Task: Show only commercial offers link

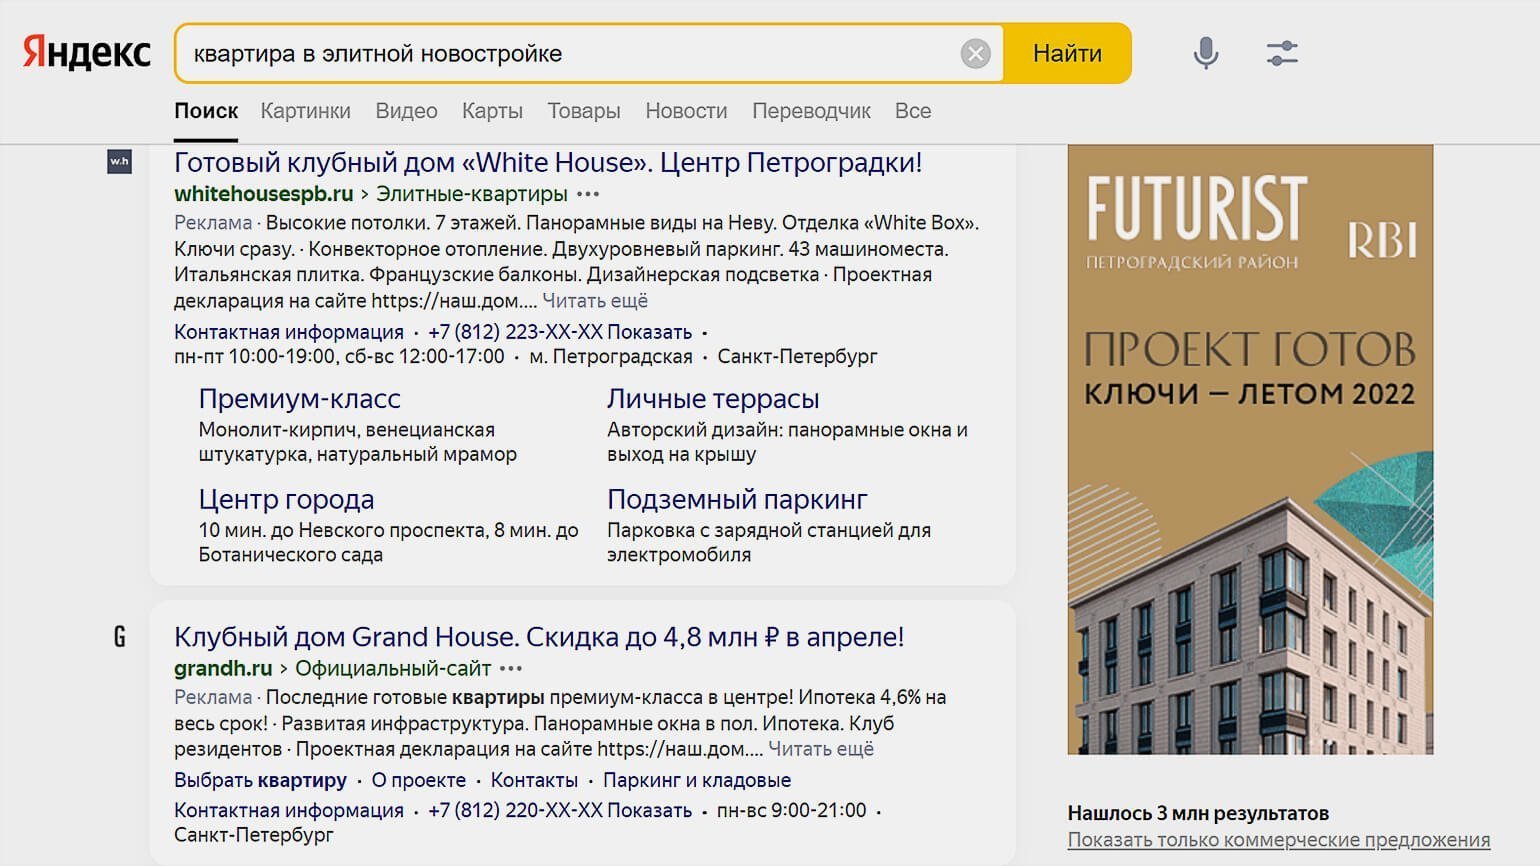Action: pyautogui.click(x=1278, y=840)
